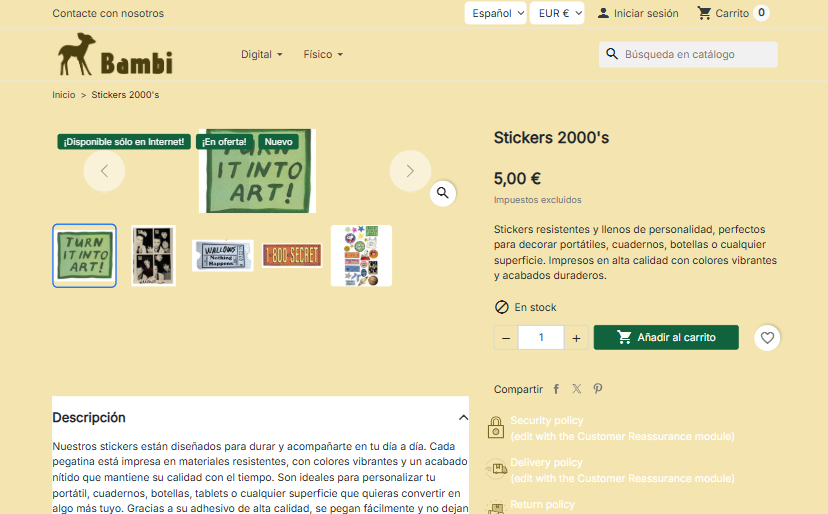Click the Security policy padlock icon

(x=496, y=427)
